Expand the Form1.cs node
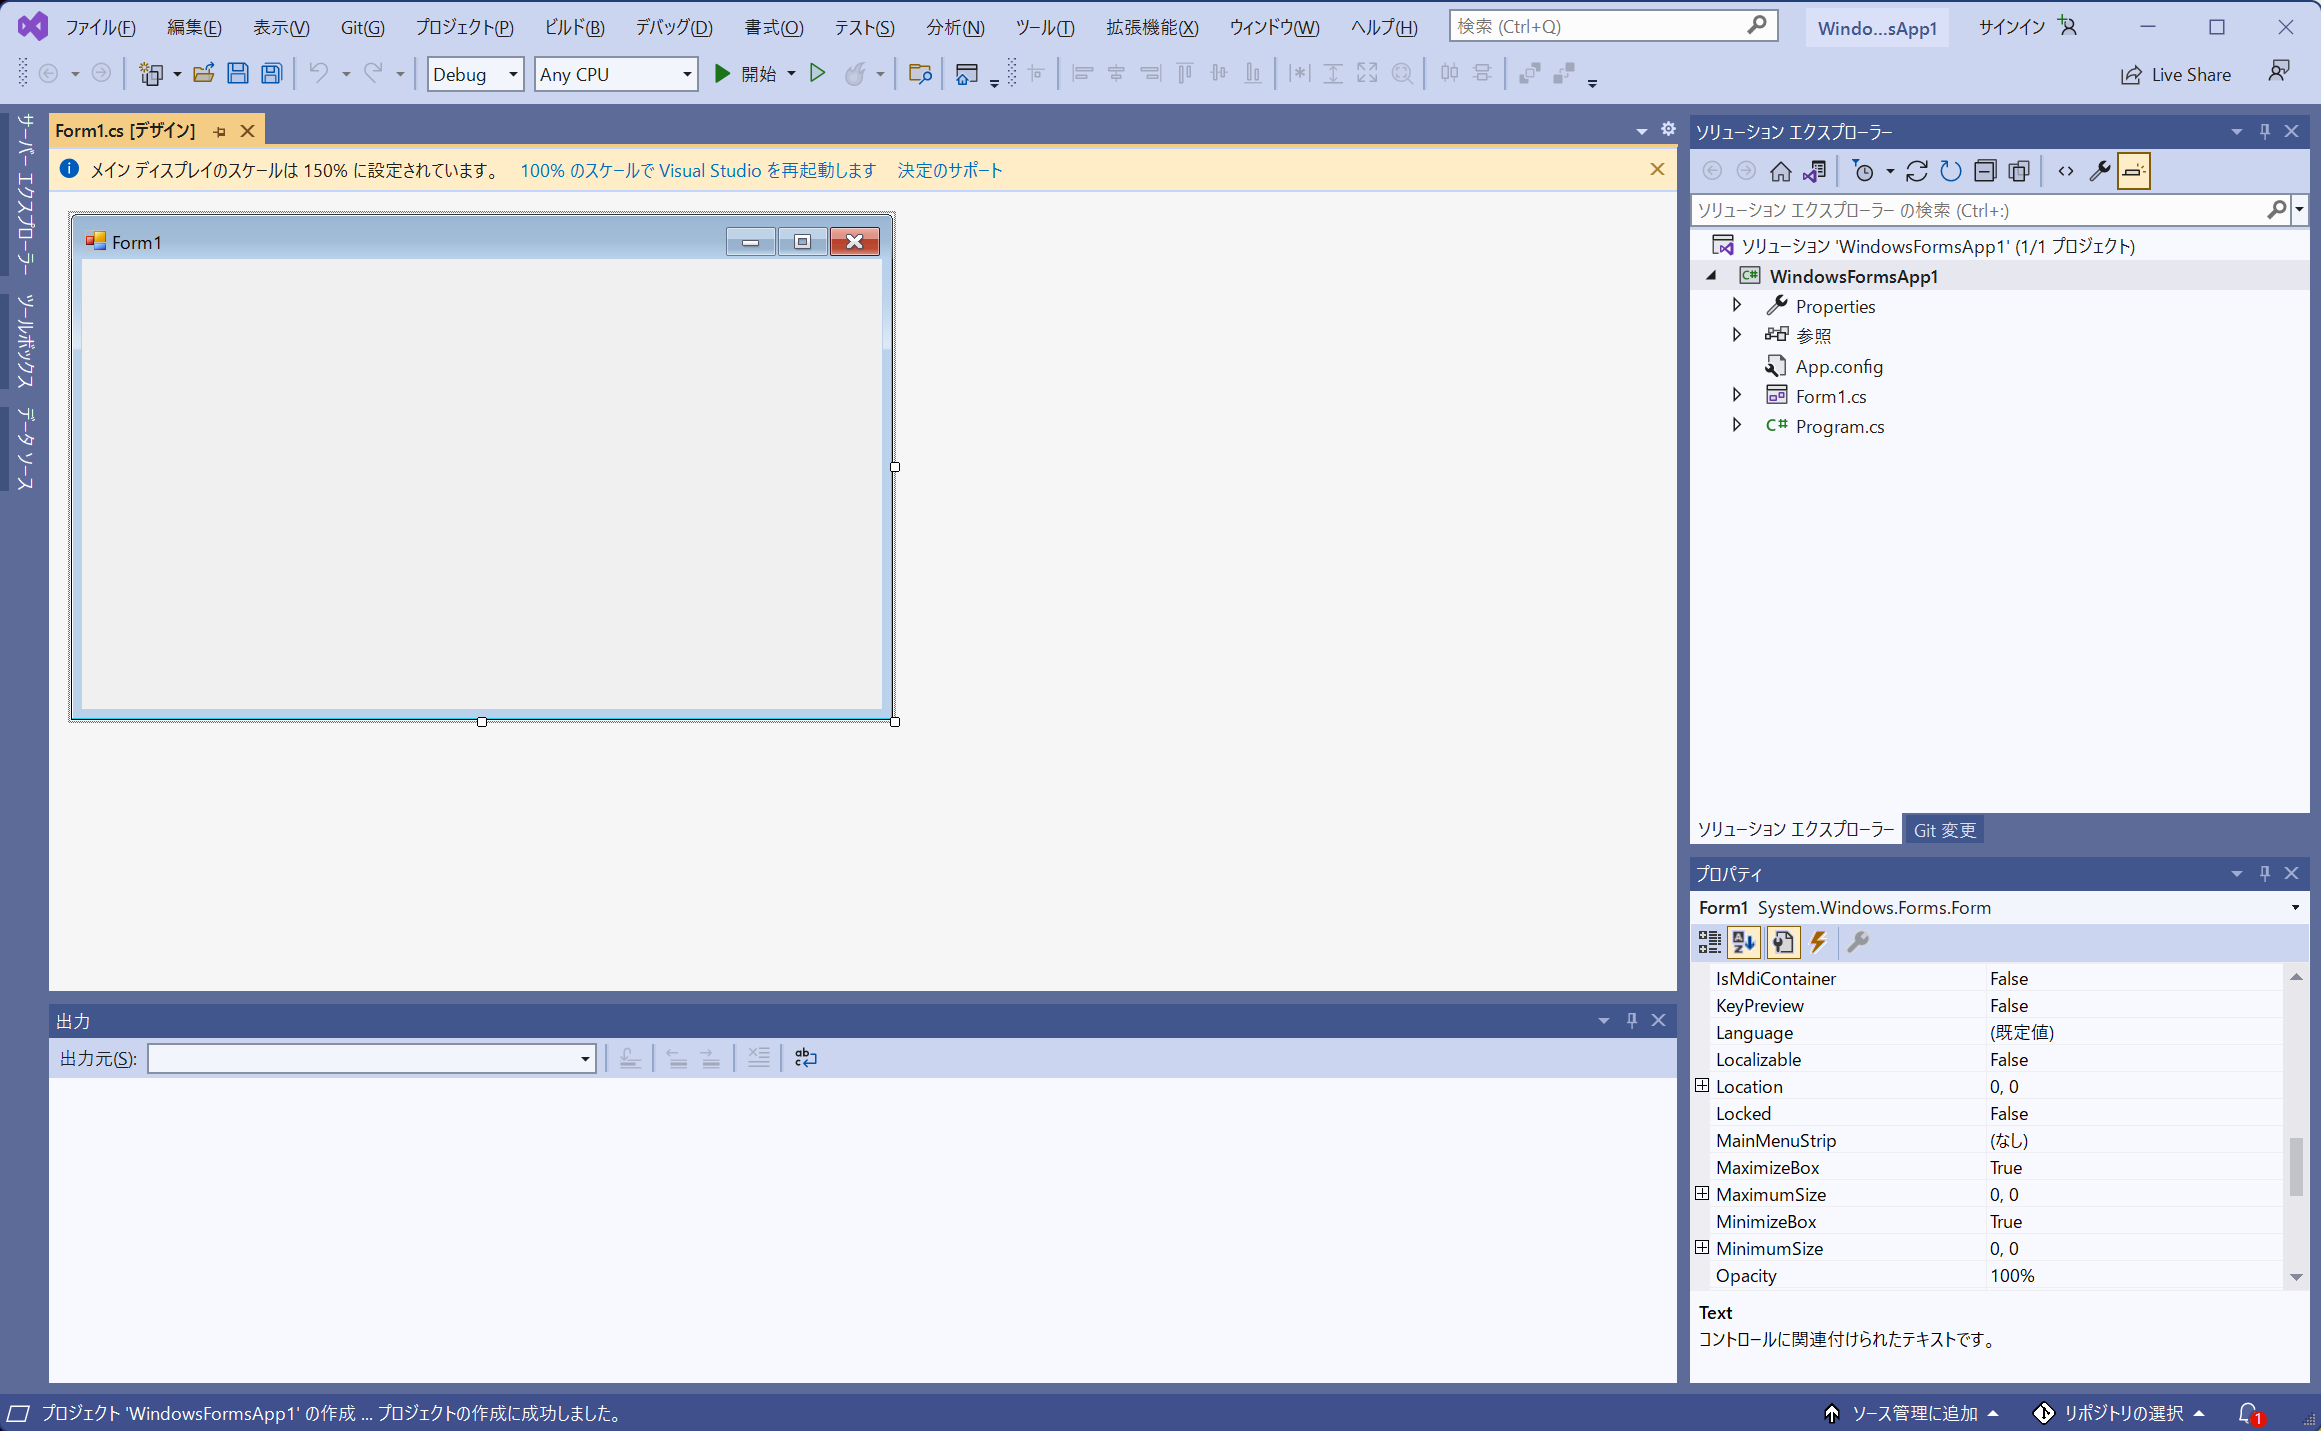This screenshot has height=1431, width=2321. pos(1737,395)
